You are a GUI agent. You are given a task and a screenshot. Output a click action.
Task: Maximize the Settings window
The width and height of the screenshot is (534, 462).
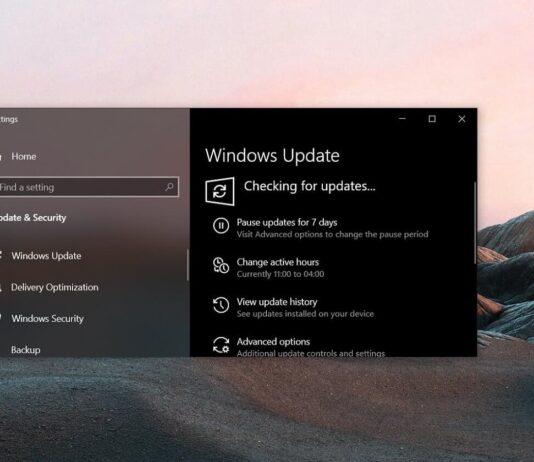click(x=432, y=118)
